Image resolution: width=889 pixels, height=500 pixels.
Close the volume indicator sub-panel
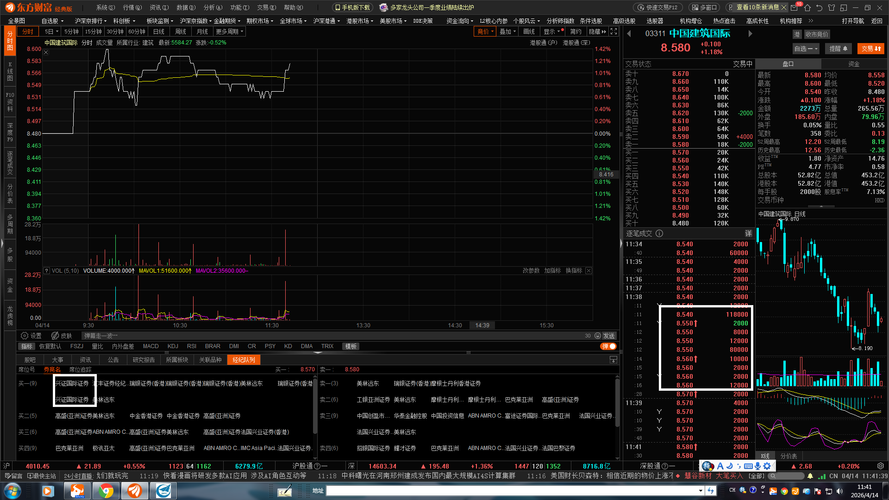pyautogui.click(x=589, y=271)
